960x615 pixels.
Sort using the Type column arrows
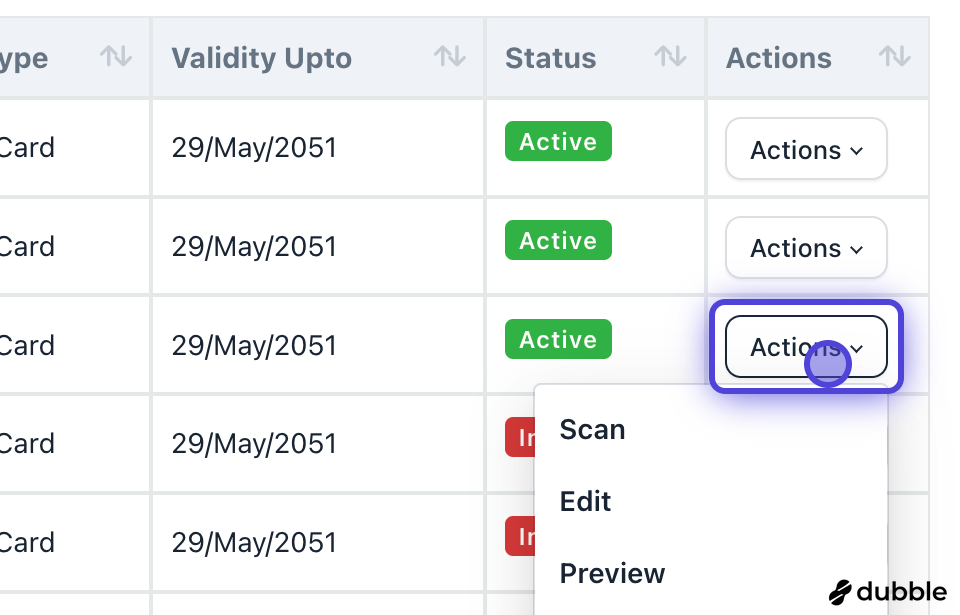(x=116, y=57)
